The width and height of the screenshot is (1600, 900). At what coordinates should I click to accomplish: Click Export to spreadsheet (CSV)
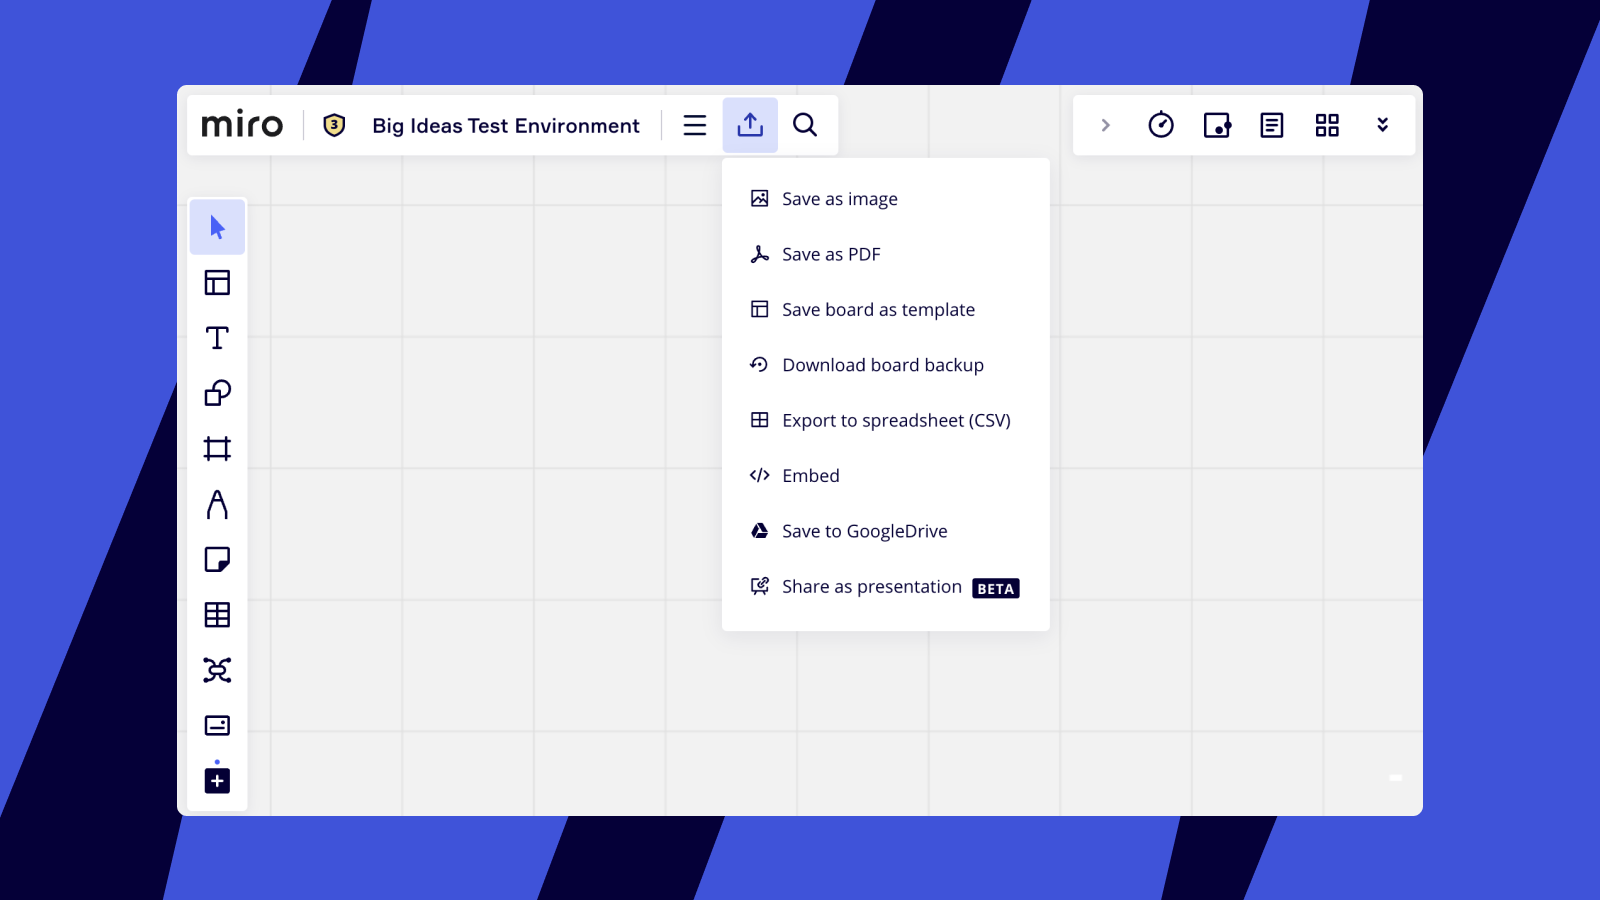[895, 420]
